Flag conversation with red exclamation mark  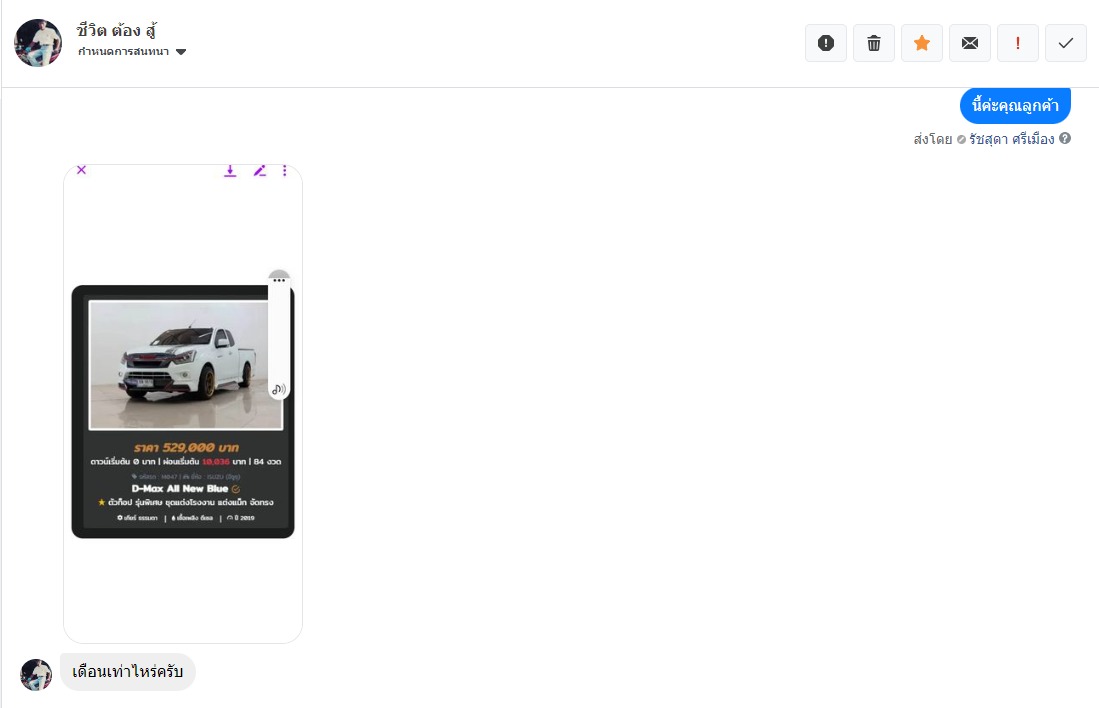tap(1018, 43)
